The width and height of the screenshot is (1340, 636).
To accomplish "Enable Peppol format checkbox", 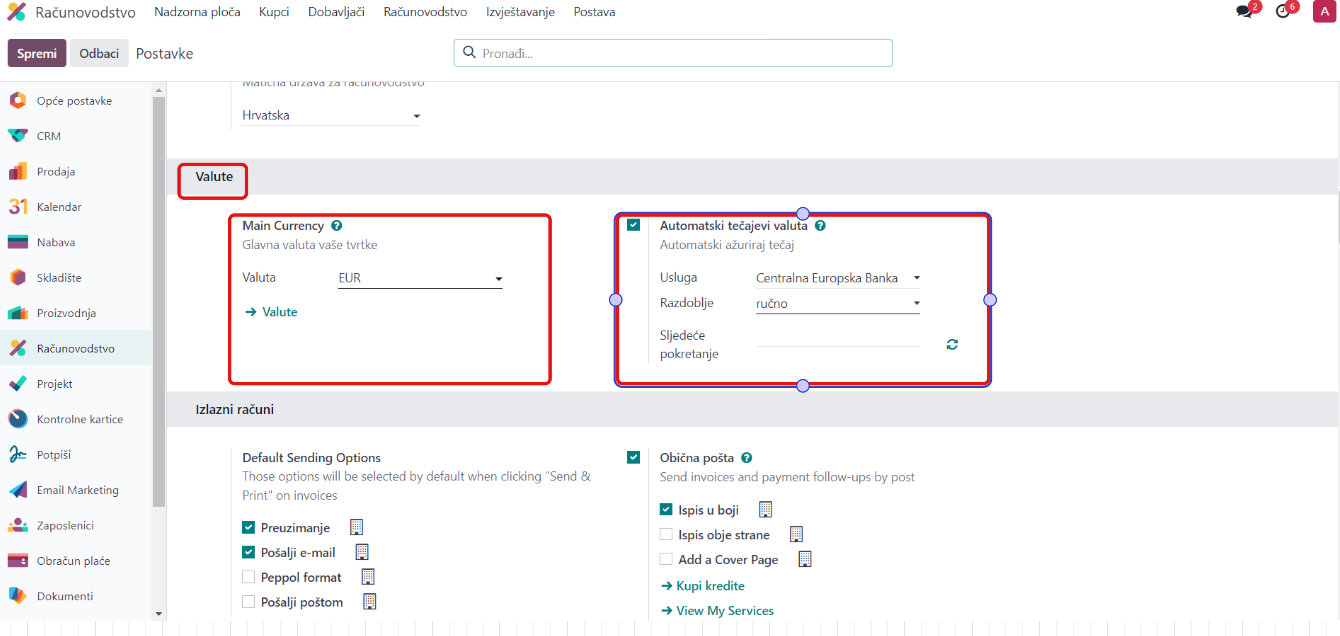I will [x=249, y=577].
